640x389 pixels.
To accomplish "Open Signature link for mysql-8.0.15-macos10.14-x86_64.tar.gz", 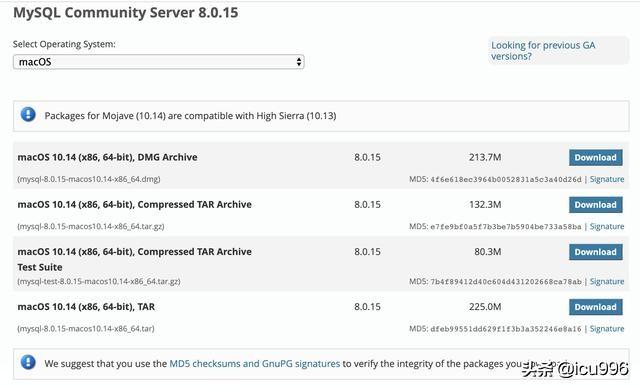I will point(607,227).
